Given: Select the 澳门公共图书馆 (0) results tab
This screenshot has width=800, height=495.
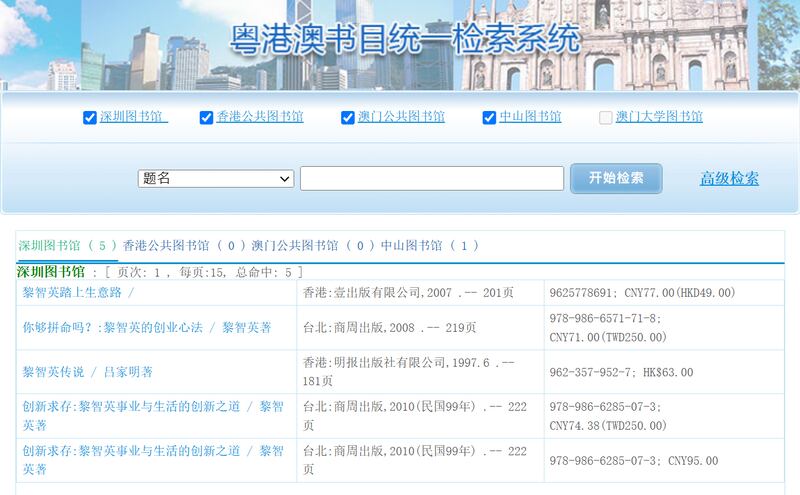Looking at the screenshot, I should pos(314,245).
